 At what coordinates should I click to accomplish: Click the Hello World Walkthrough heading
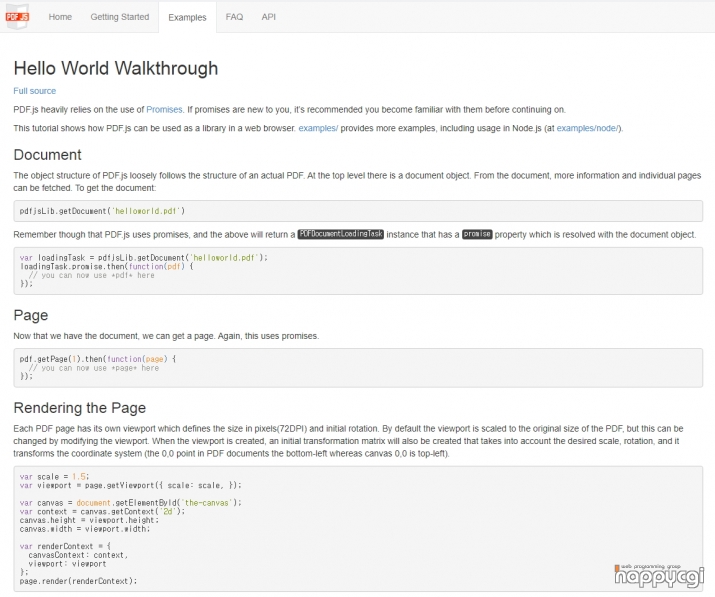click(116, 68)
